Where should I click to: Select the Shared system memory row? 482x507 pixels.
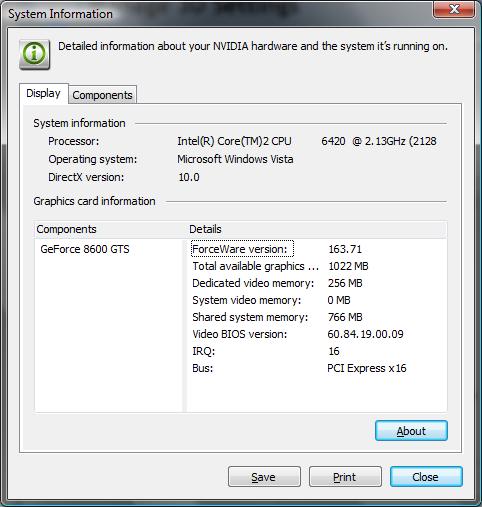pyautogui.click(x=318, y=317)
